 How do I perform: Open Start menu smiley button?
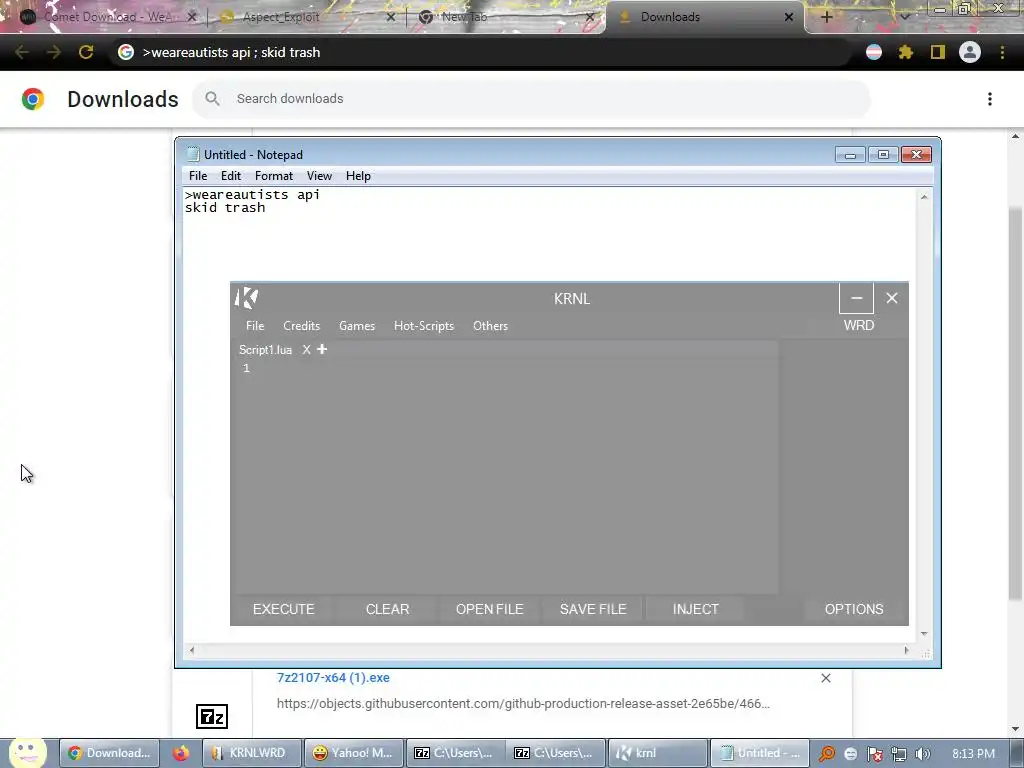[27, 752]
